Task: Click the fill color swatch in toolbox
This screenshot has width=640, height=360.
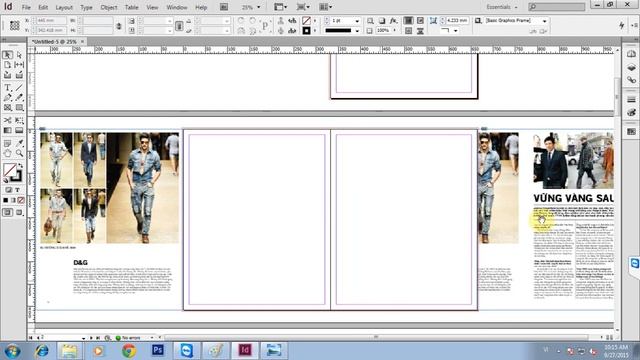Action: click(9, 169)
